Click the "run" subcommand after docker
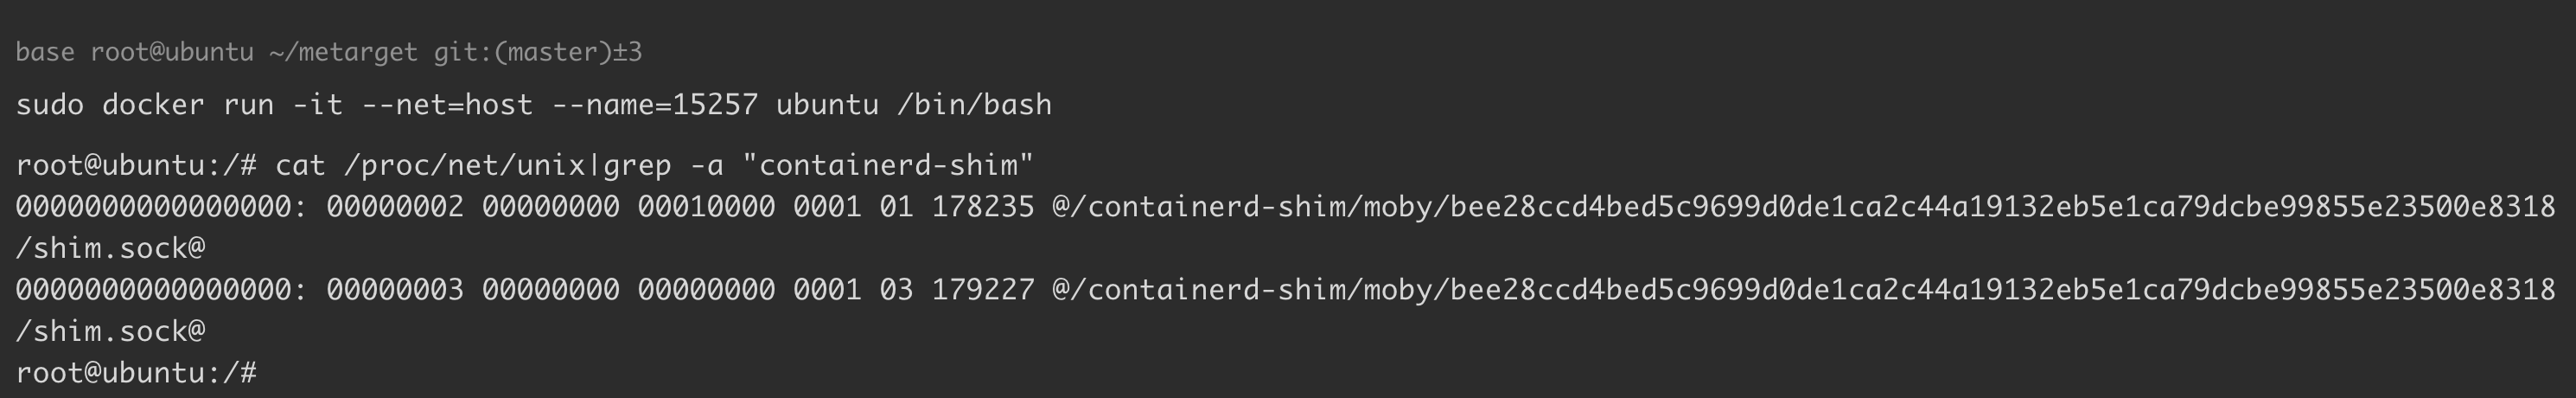2576x398 pixels. click(248, 105)
